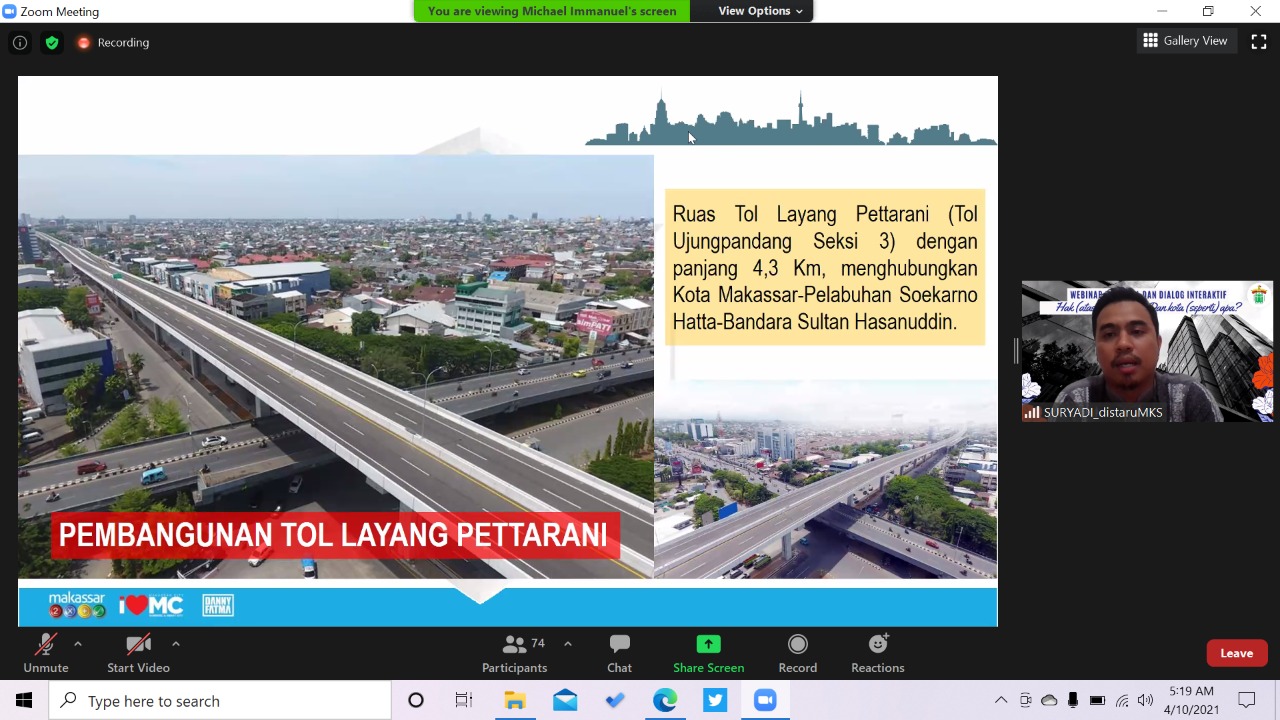
Task: Start your video
Action: click(x=138, y=653)
